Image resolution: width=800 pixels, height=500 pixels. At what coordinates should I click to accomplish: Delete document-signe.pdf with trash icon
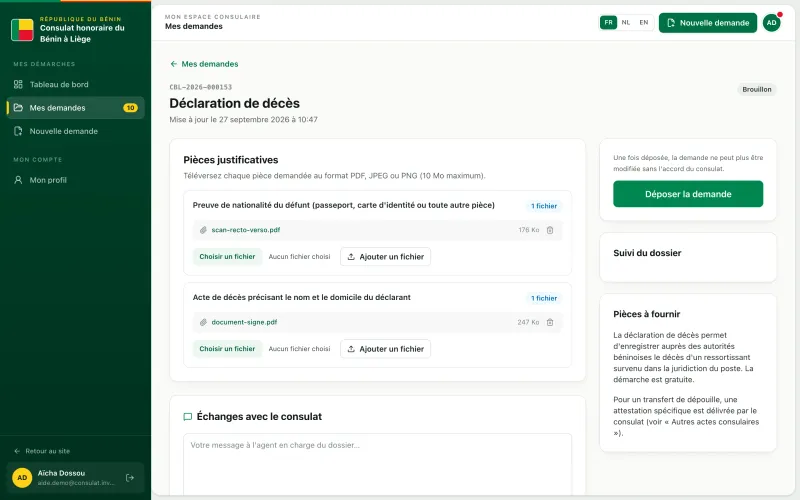(x=550, y=322)
